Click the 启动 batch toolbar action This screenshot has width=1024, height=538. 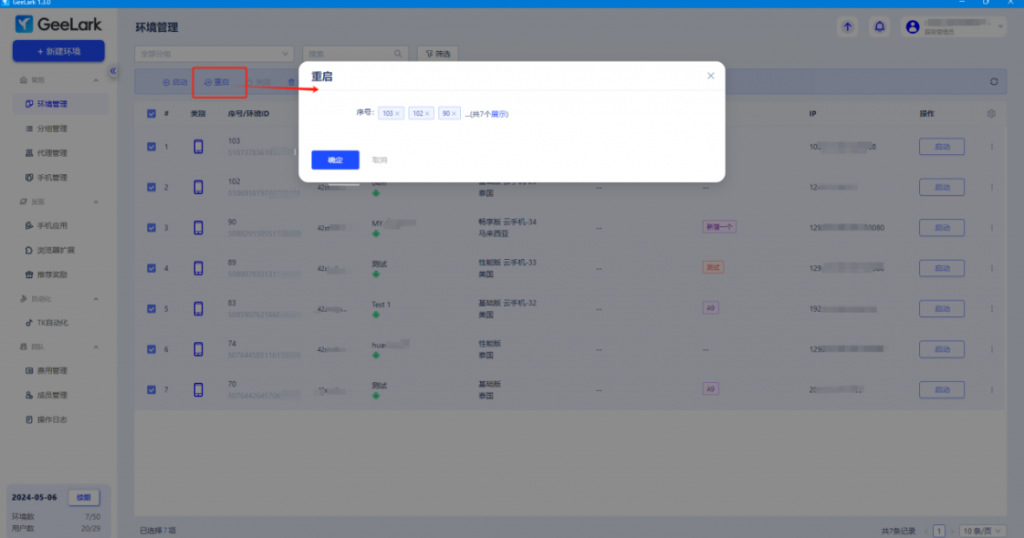175,82
